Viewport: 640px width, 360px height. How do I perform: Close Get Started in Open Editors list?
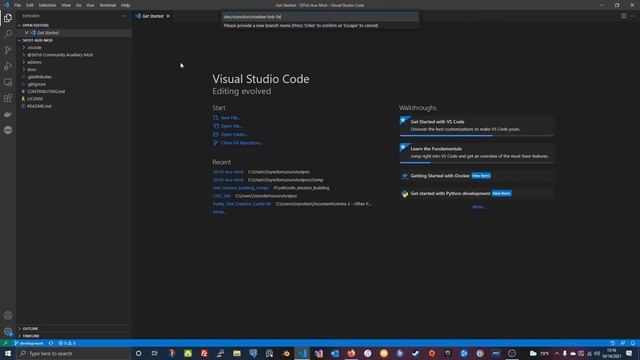tap(27, 33)
